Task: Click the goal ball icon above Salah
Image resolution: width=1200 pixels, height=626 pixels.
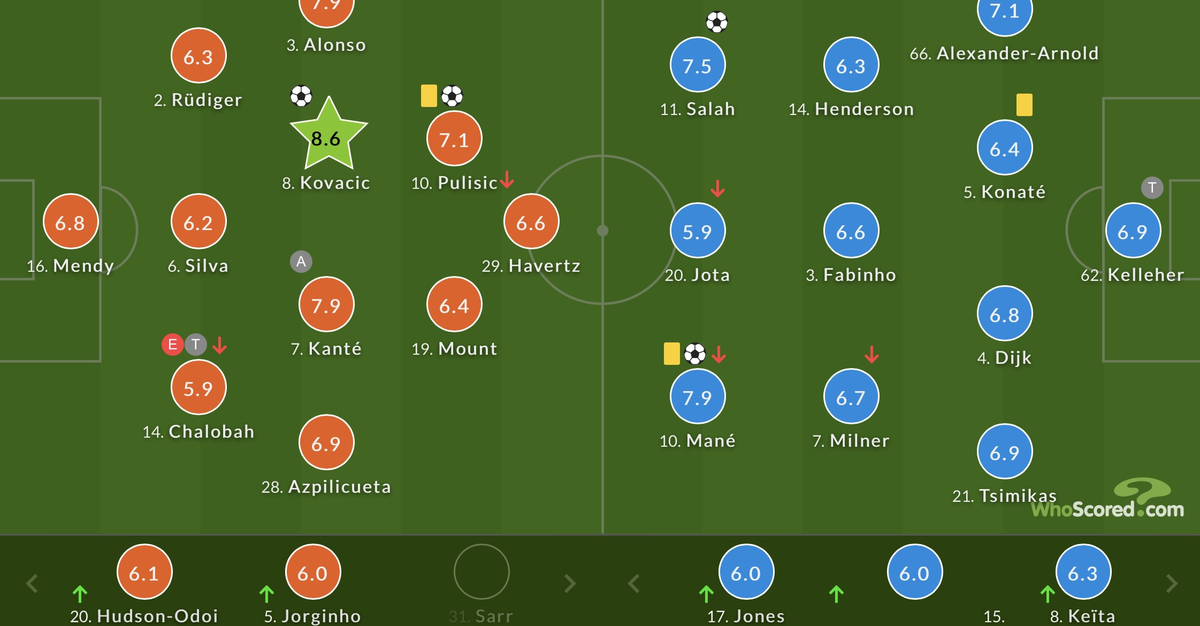Action: [716, 22]
